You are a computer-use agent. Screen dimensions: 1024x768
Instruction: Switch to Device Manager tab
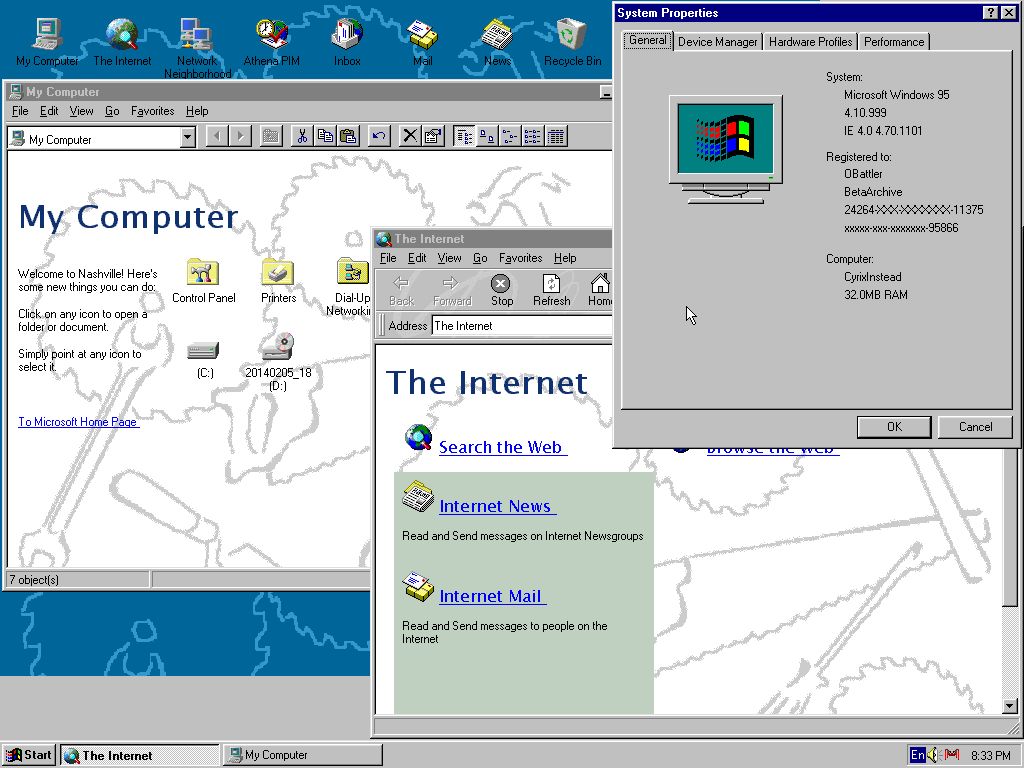[x=717, y=42]
